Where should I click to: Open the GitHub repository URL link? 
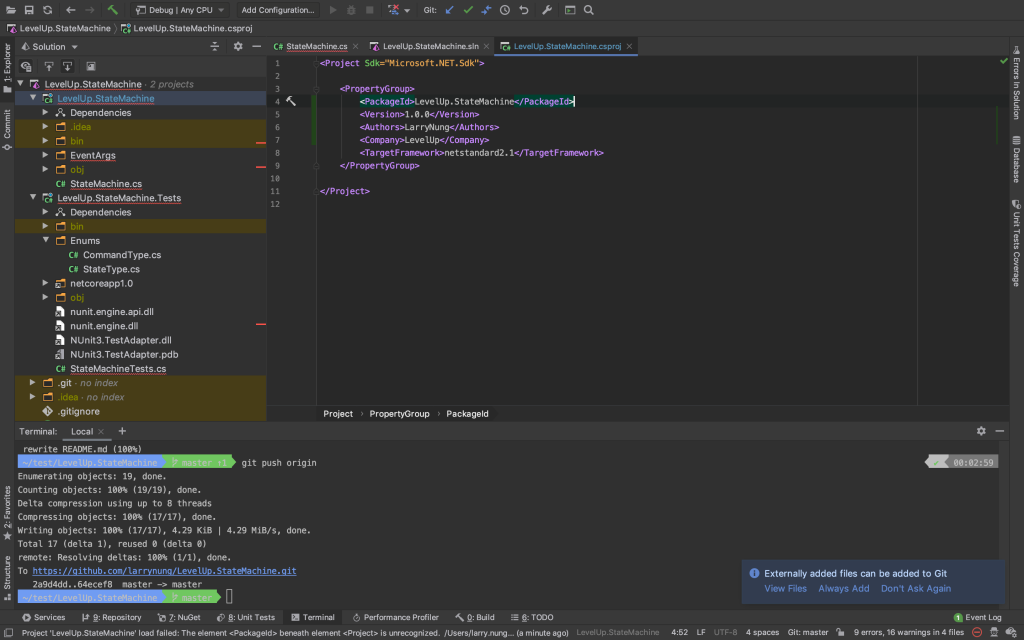click(164, 571)
